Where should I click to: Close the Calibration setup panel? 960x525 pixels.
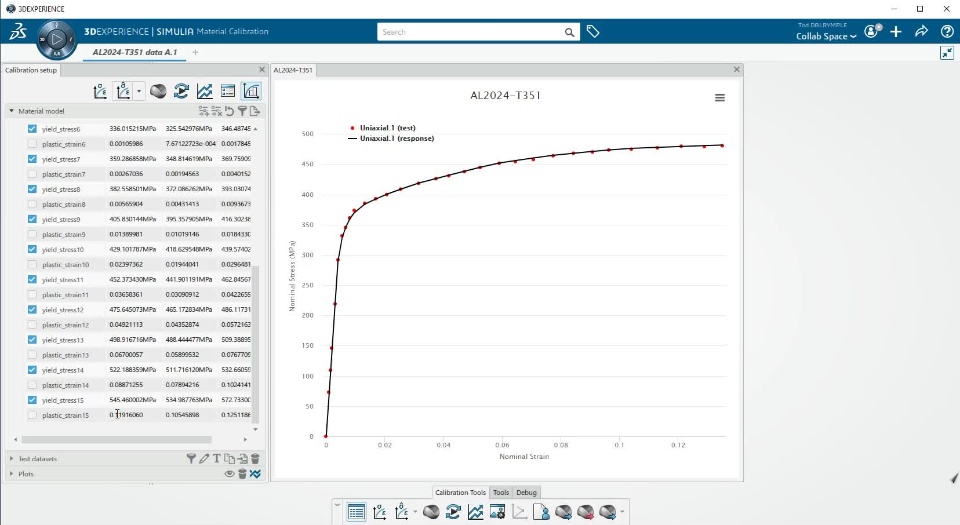[x=262, y=70]
